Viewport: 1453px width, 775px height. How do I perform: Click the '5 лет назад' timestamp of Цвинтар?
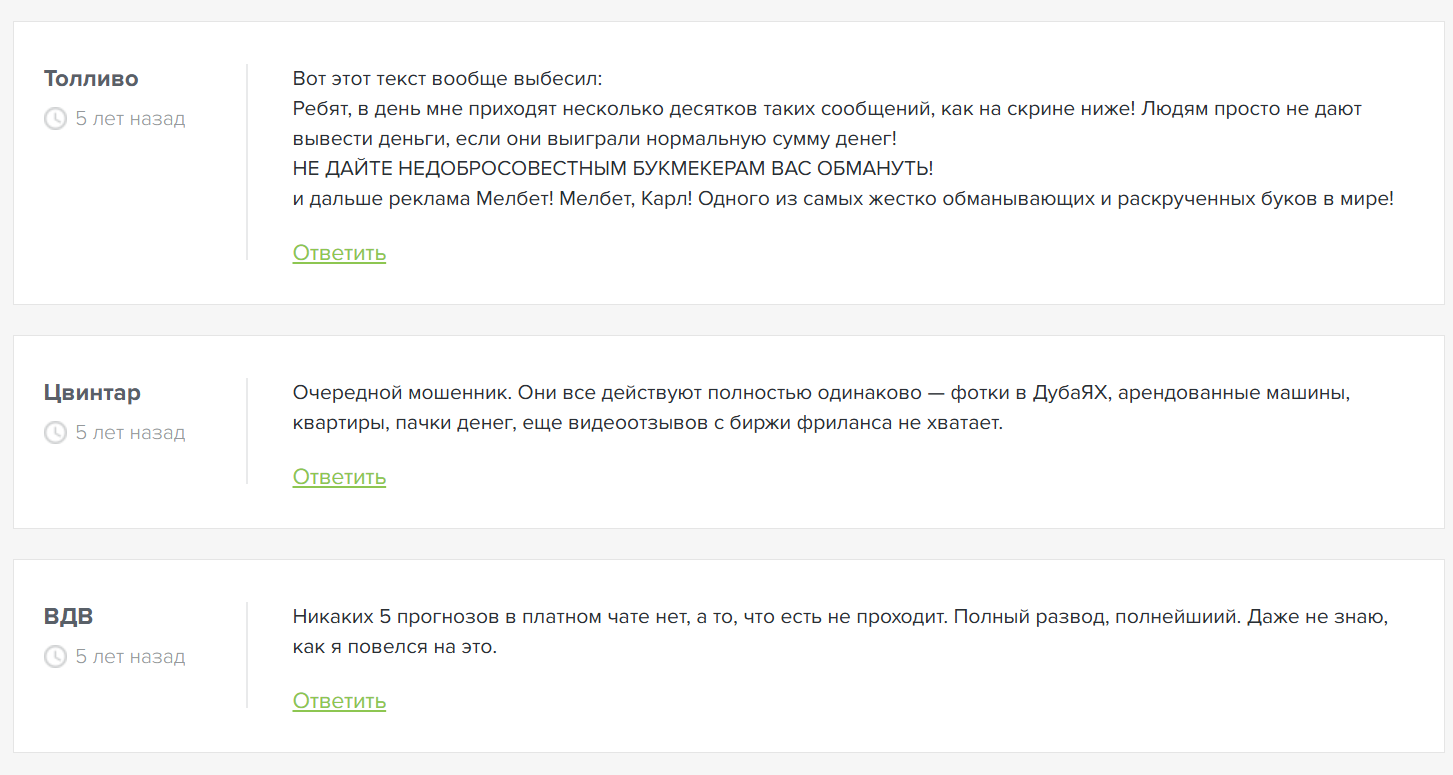pyautogui.click(x=130, y=433)
